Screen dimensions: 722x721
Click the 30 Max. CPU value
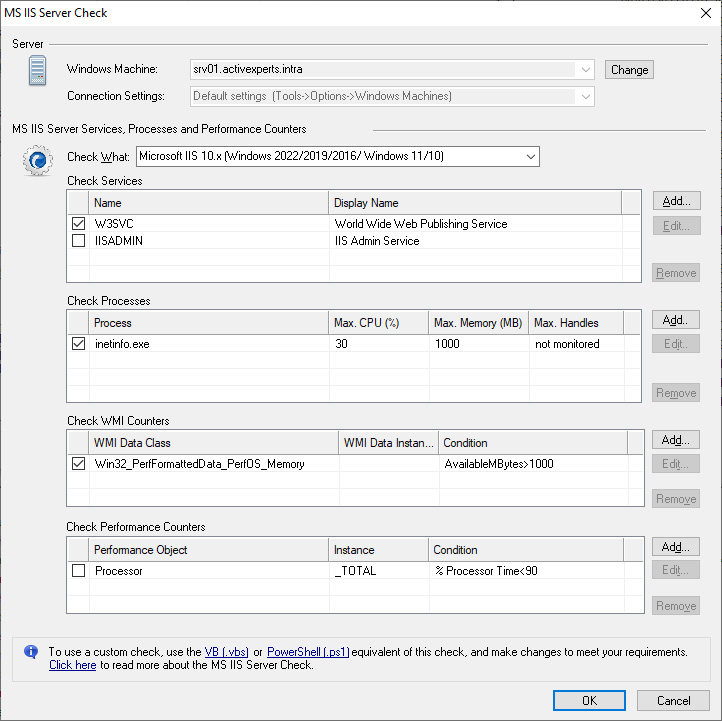[341, 344]
